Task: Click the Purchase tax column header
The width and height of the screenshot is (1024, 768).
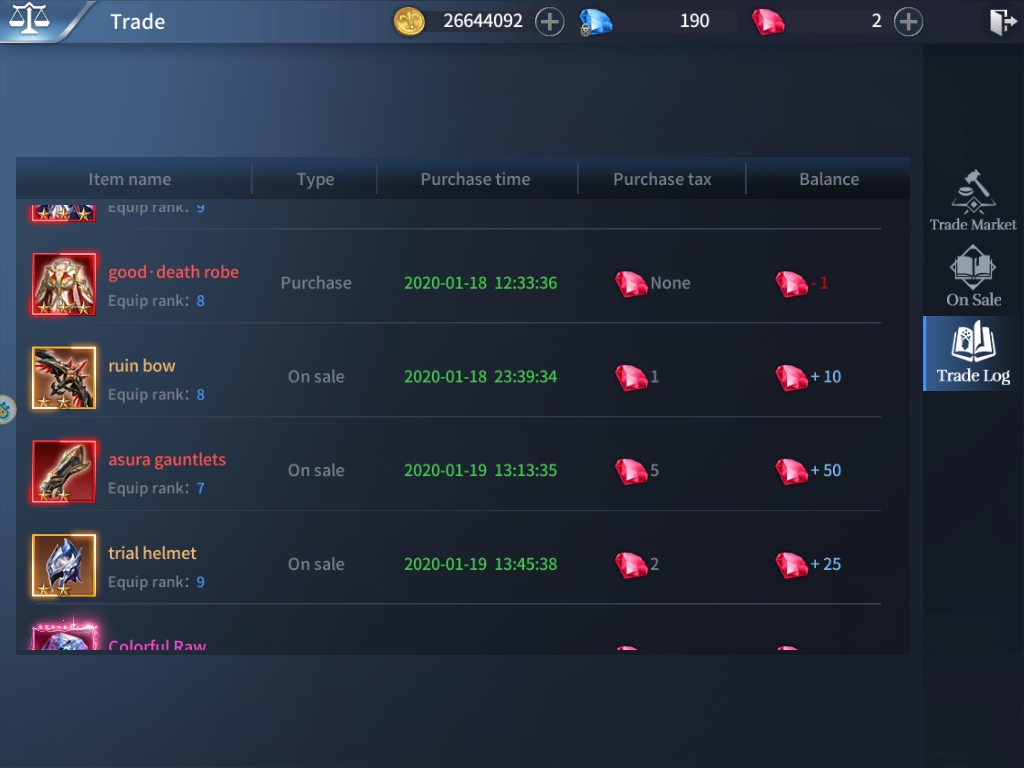Action: tap(662, 178)
